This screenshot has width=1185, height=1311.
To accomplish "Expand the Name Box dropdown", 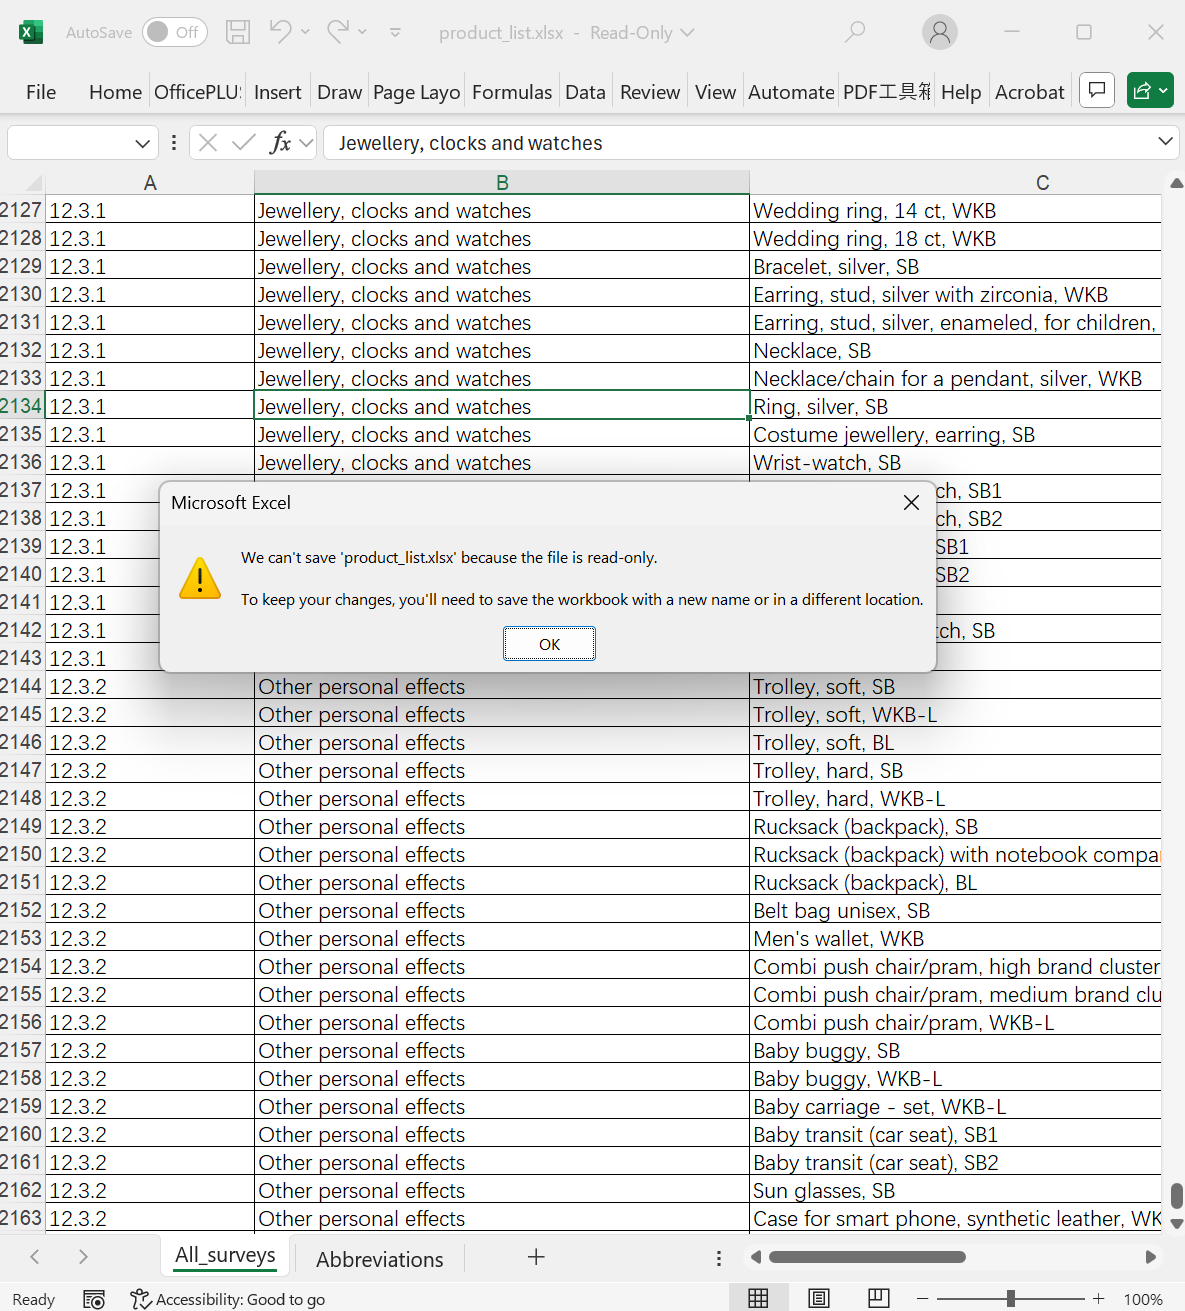I will tap(142, 144).
